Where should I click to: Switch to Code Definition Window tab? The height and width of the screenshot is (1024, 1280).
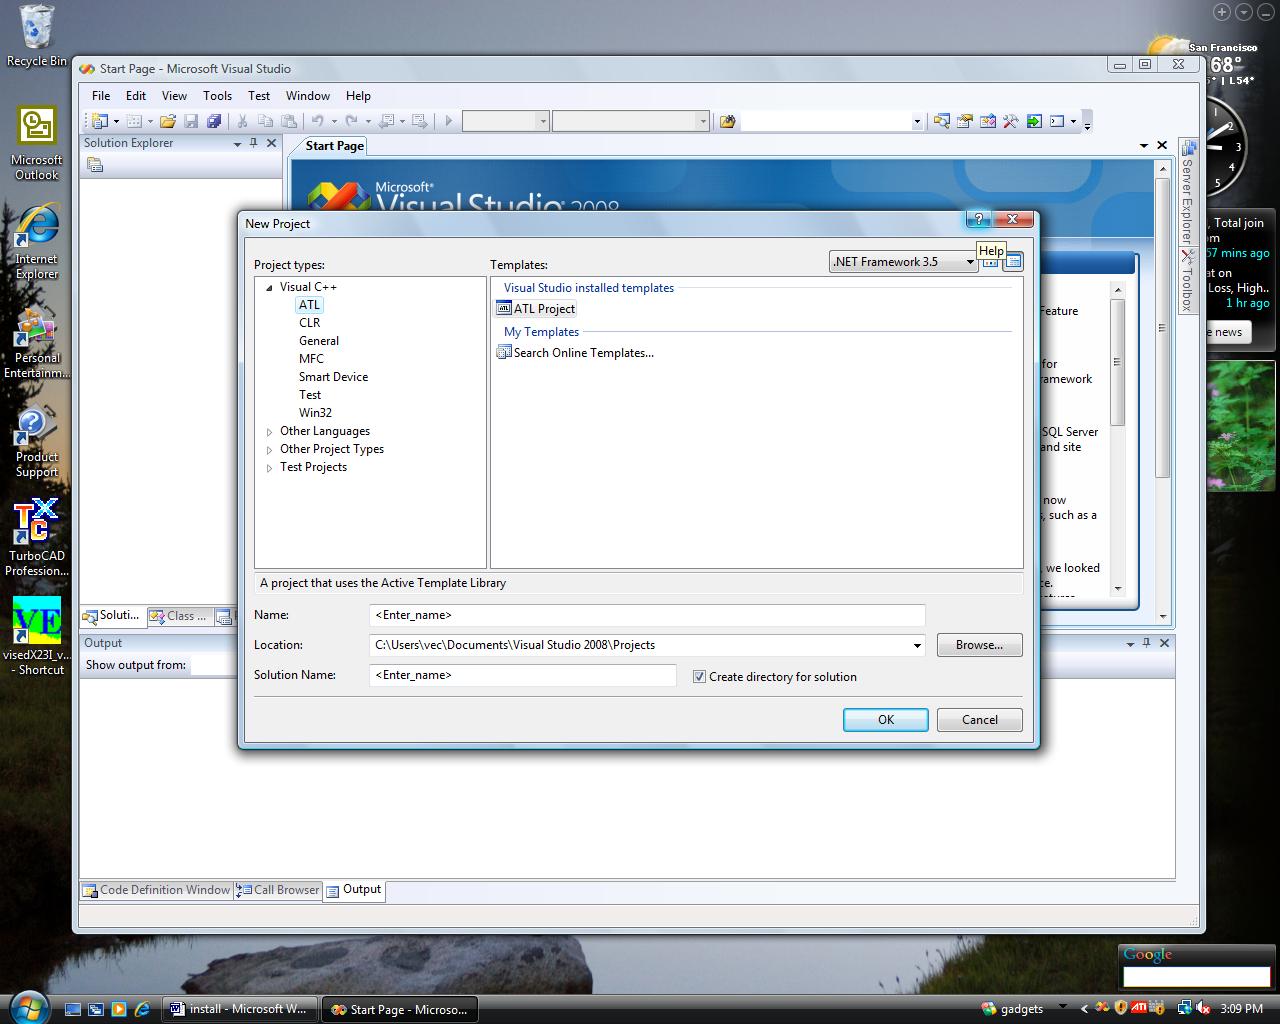pyautogui.click(x=157, y=890)
